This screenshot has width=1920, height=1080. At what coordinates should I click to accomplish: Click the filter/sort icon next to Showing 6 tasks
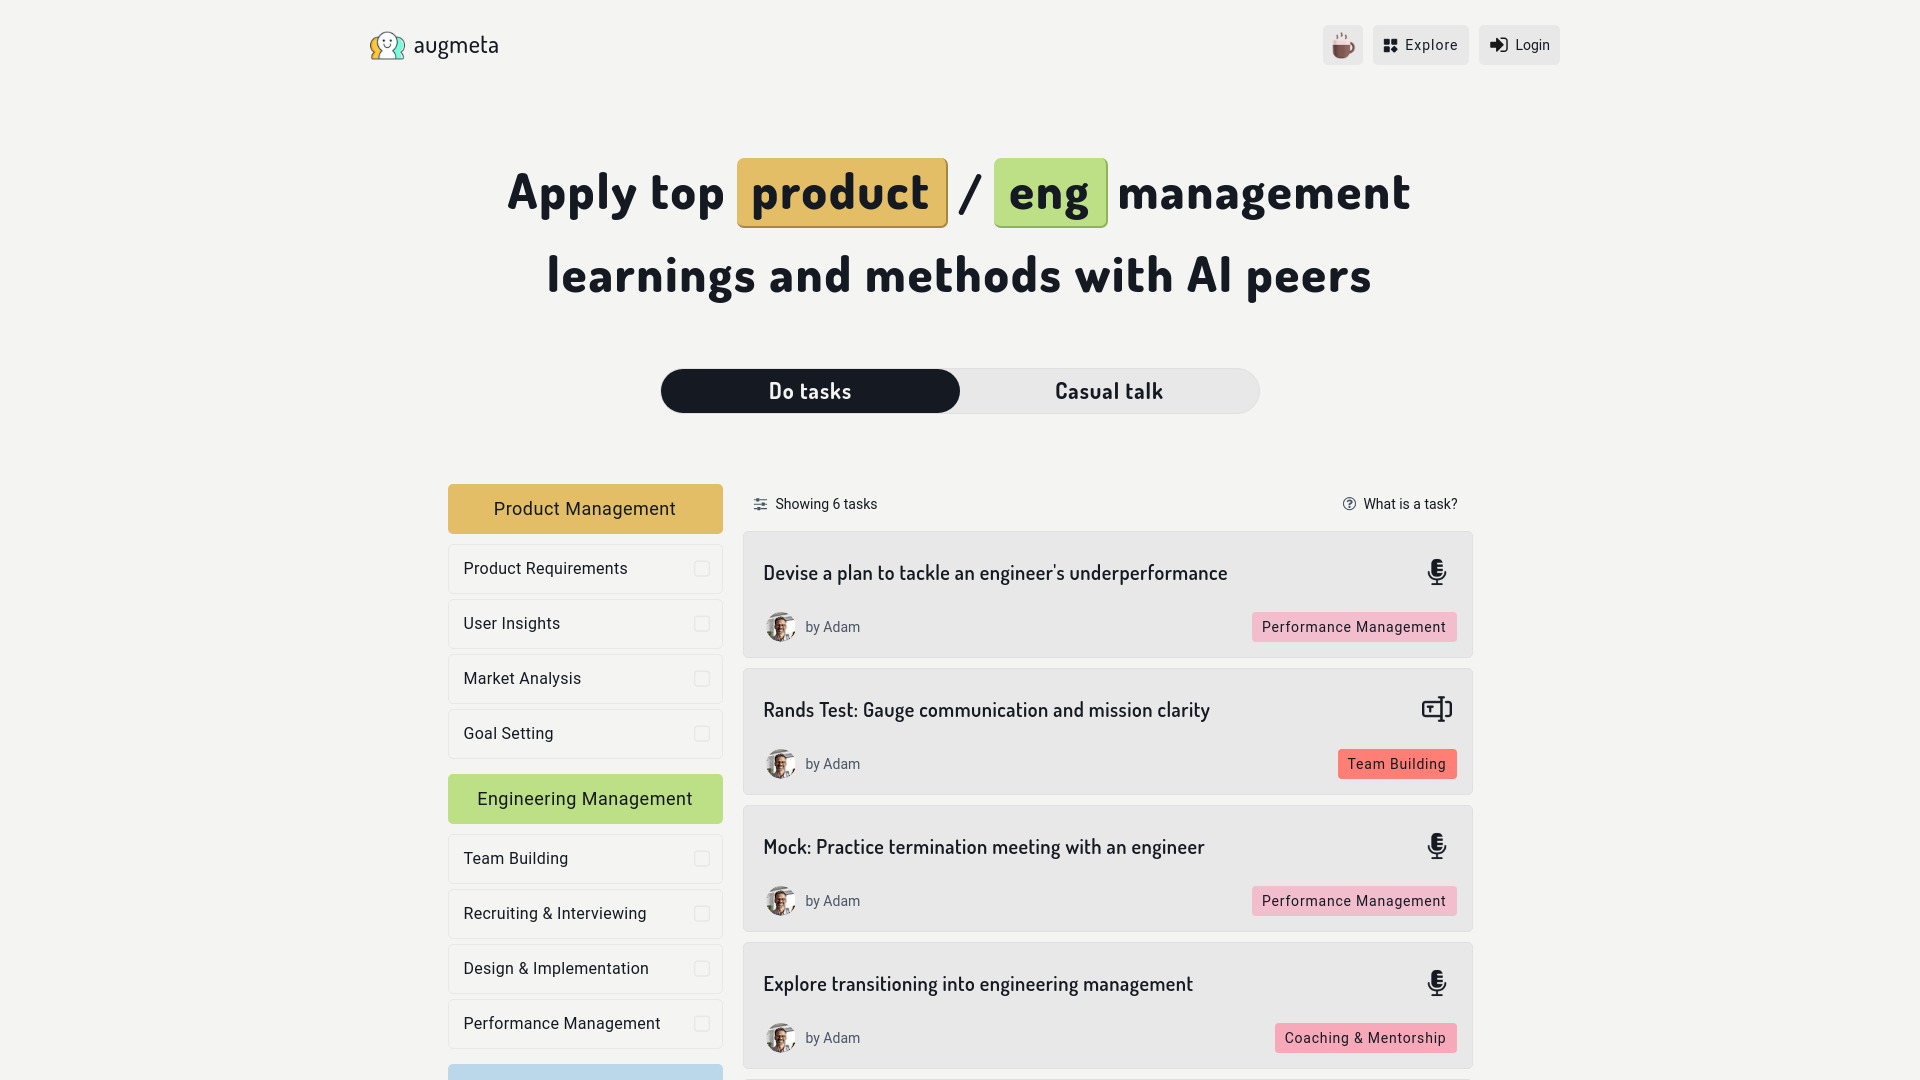pyautogui.click(x=761, y=504)
